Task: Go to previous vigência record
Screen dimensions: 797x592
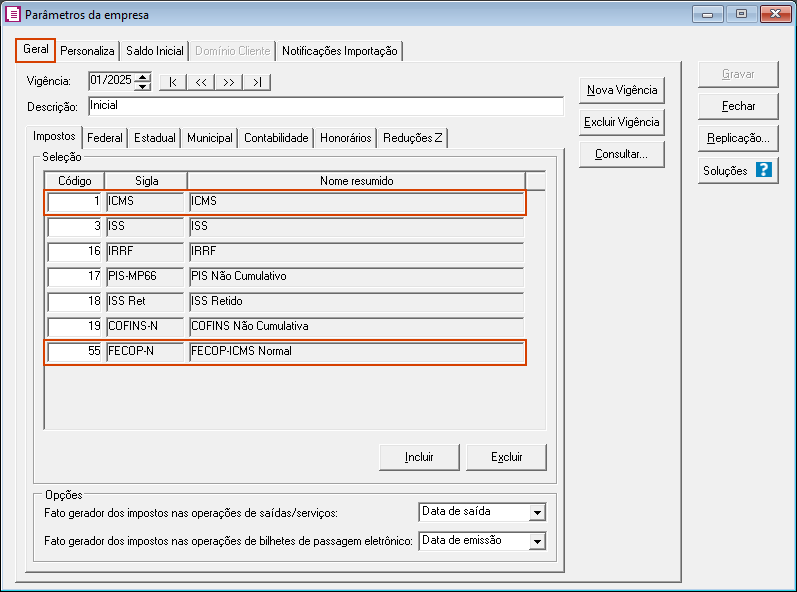Action: [x=201, y=82]
